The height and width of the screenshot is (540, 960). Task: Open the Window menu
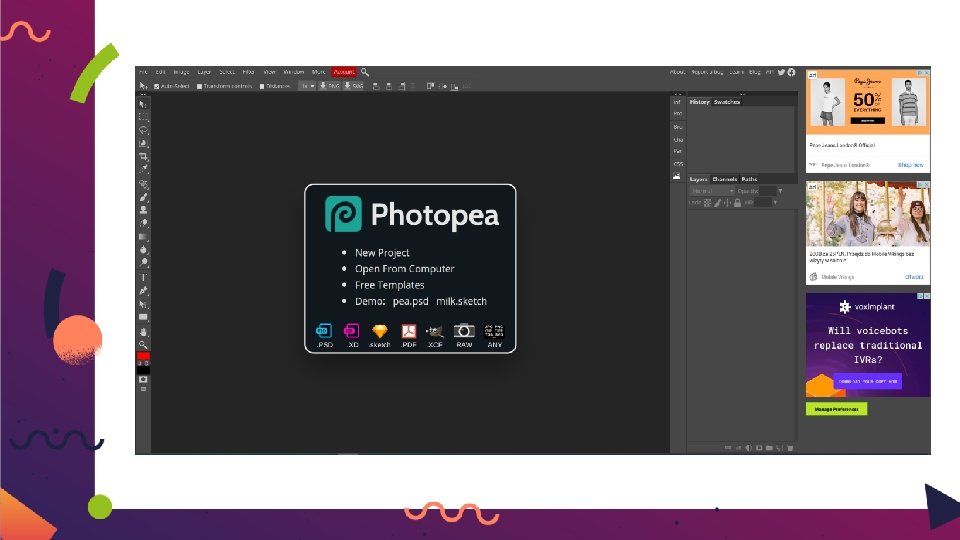294,72
